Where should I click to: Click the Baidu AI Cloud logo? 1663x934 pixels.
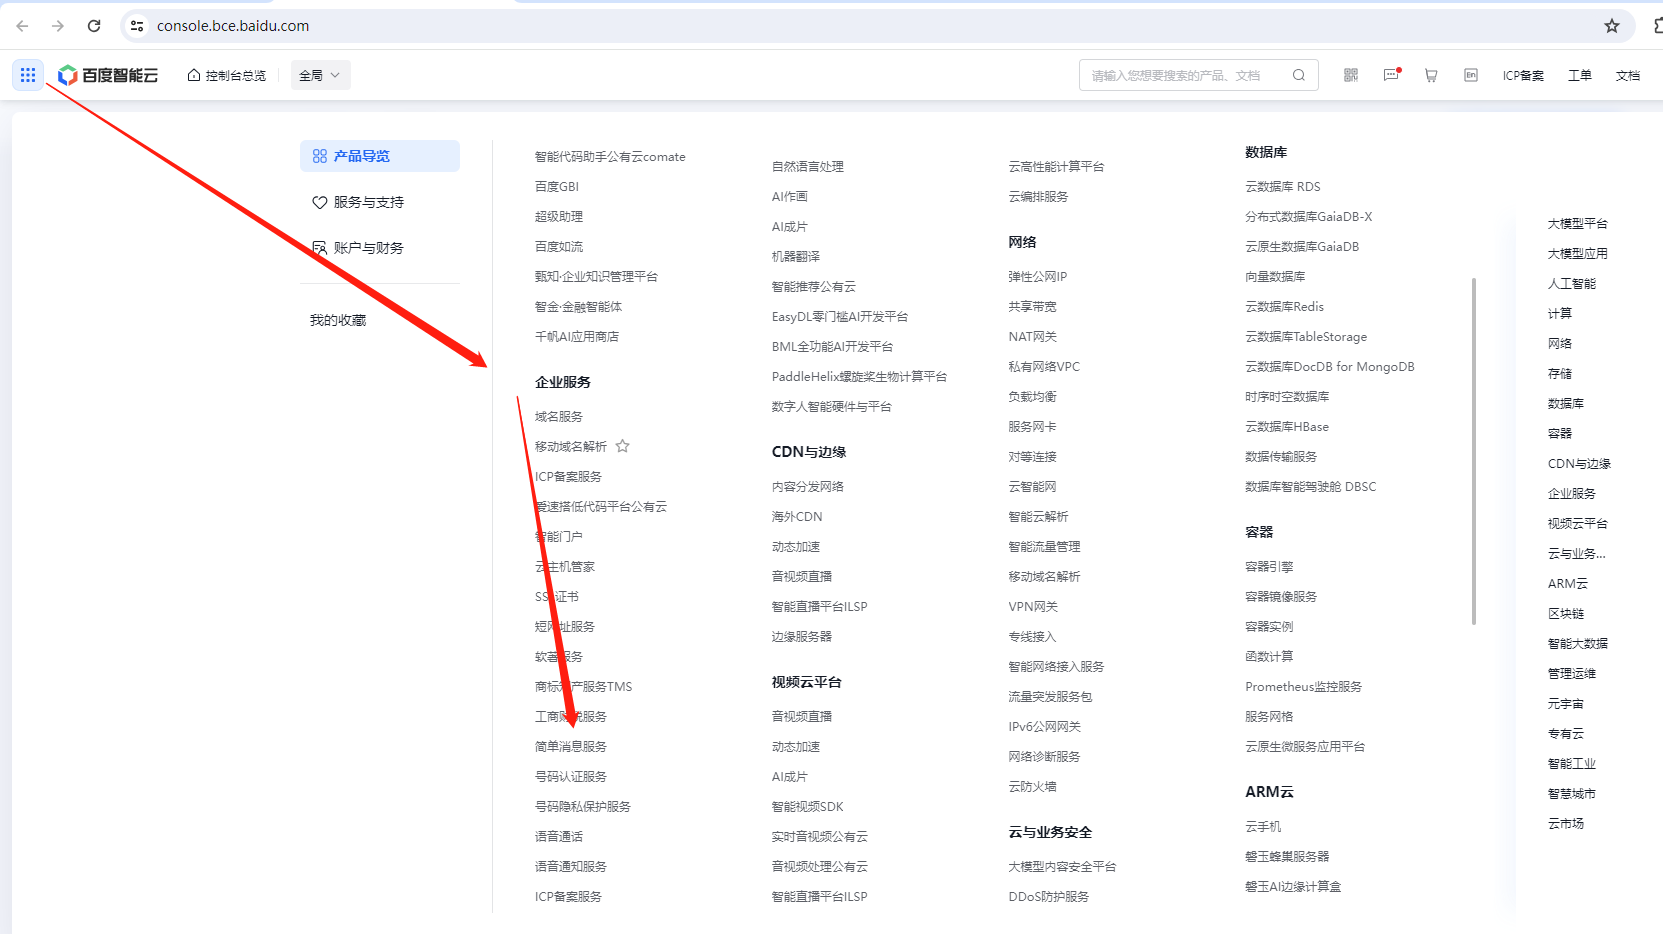108,75
